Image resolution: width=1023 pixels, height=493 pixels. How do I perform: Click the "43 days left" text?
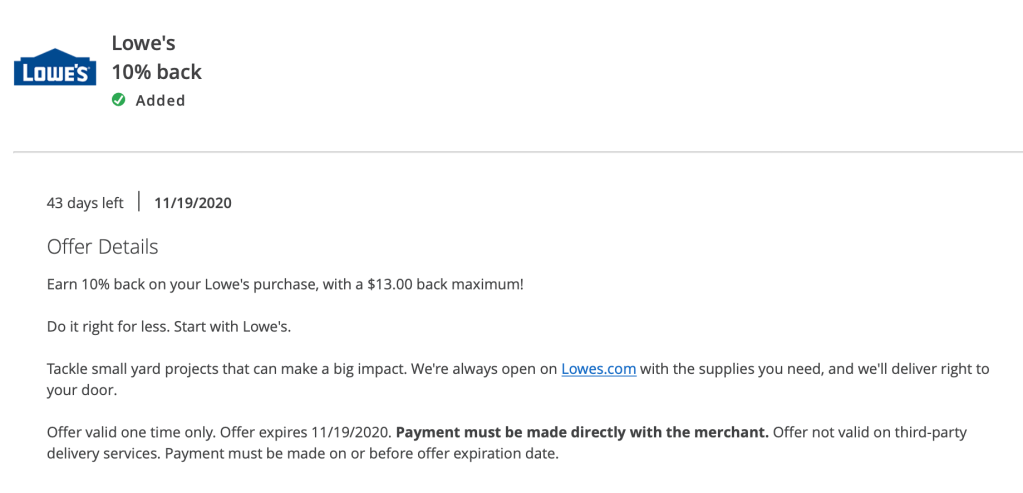click(85, 203)
